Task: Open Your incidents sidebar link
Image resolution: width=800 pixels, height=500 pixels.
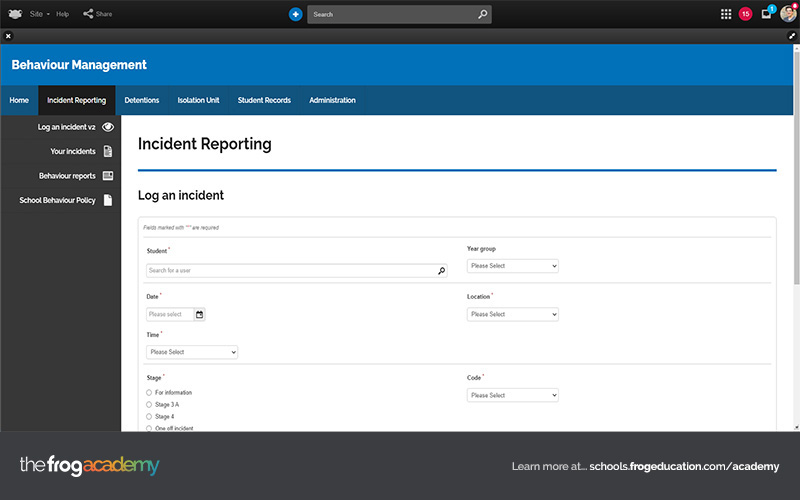Action: point(72,152)
